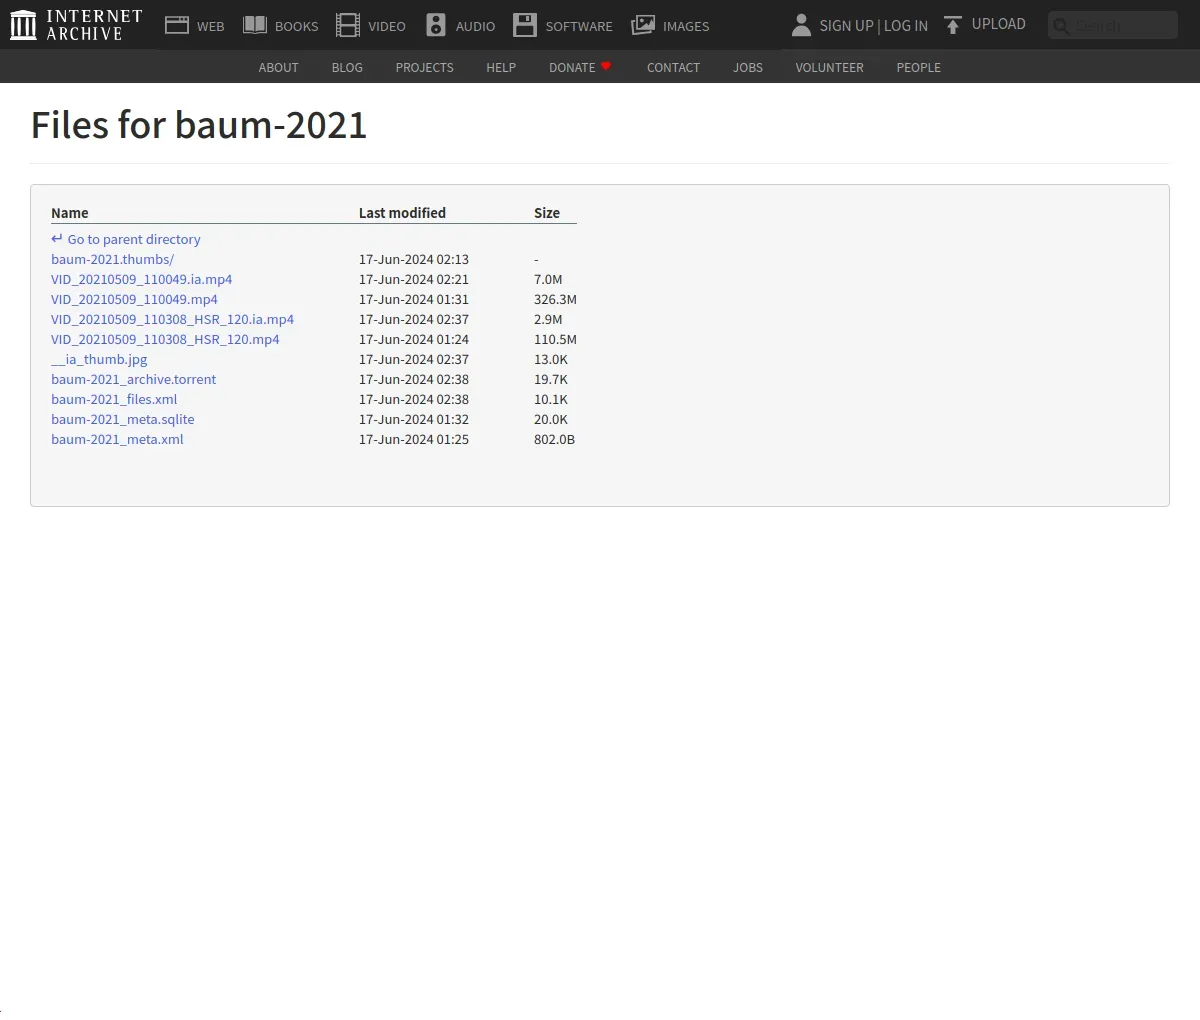Click the Last modified column header
The height and width of the screenshot is (1020, 1200).
402,213
